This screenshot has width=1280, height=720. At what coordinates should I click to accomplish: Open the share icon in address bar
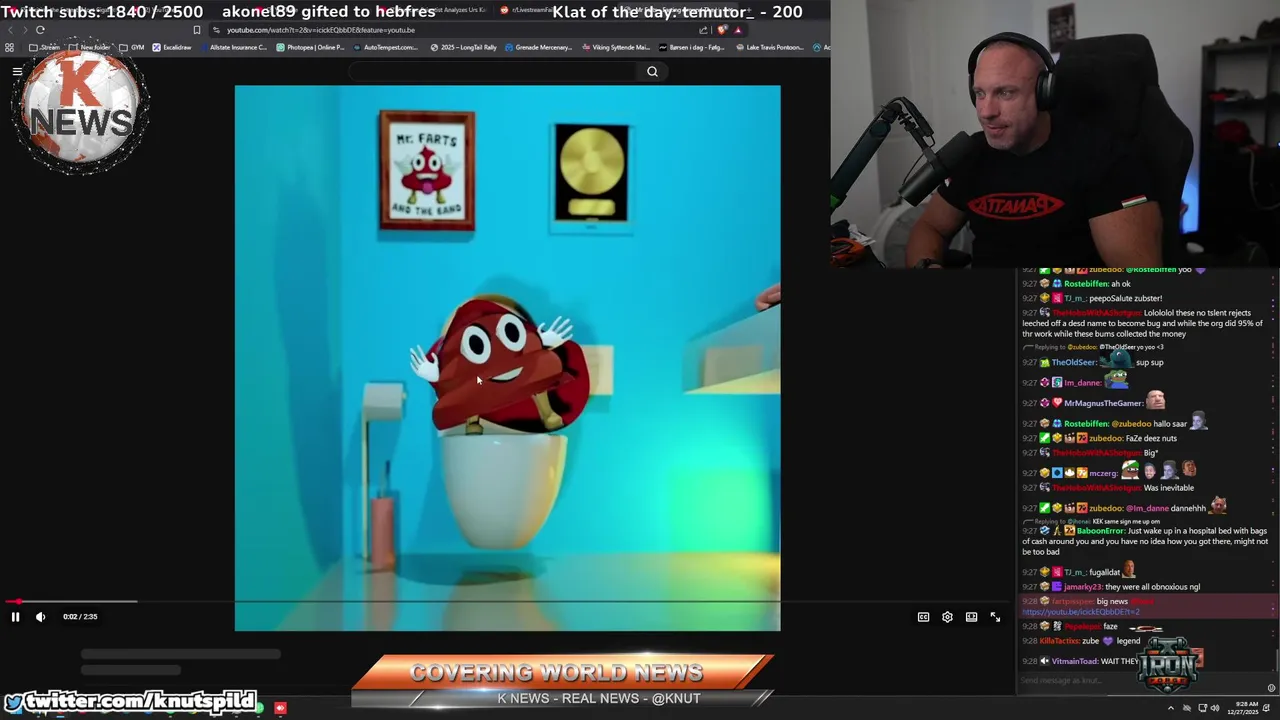703,30
